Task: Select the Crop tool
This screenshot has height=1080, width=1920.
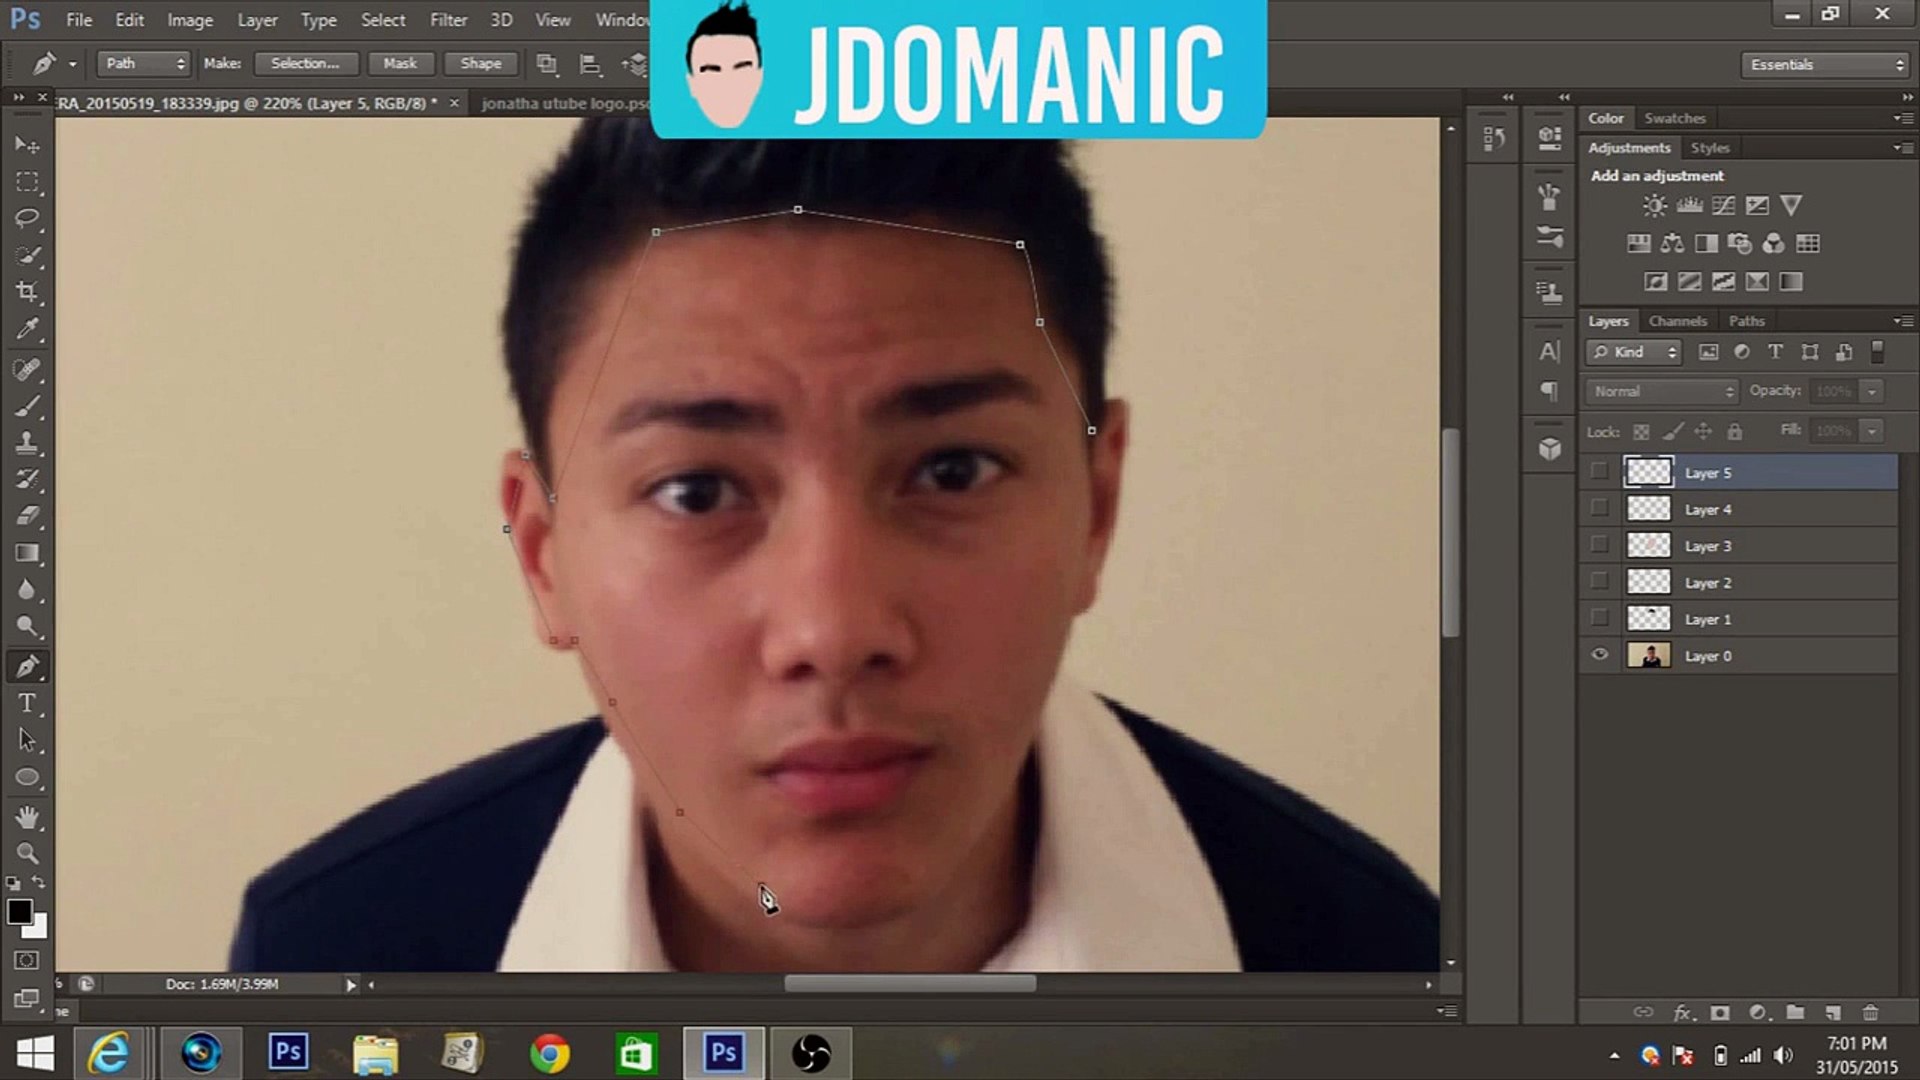Action: [x=27, y=292]
